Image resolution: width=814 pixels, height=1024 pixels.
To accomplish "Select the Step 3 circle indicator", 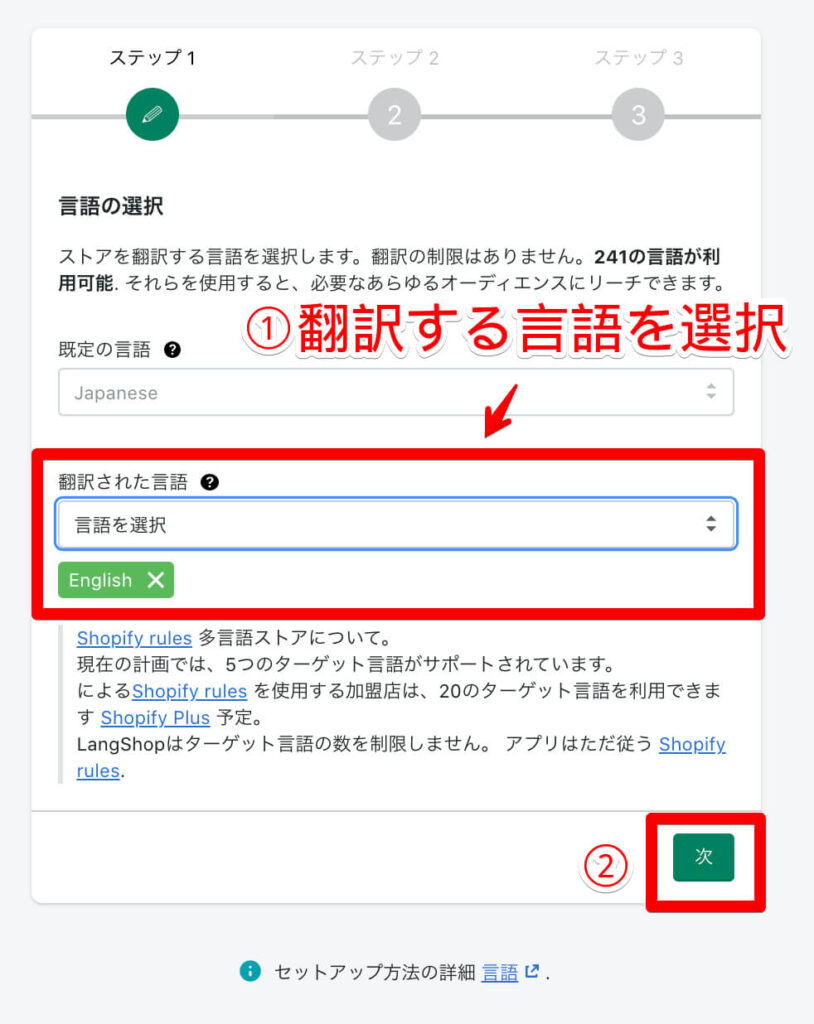I will (638, 115).
